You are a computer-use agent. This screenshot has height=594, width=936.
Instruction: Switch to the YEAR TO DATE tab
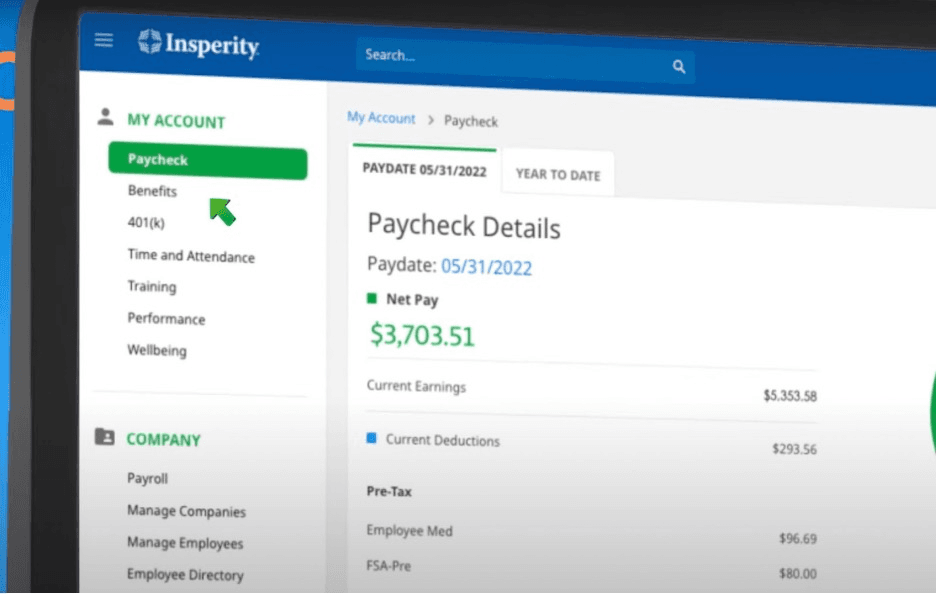coord(557,173)
